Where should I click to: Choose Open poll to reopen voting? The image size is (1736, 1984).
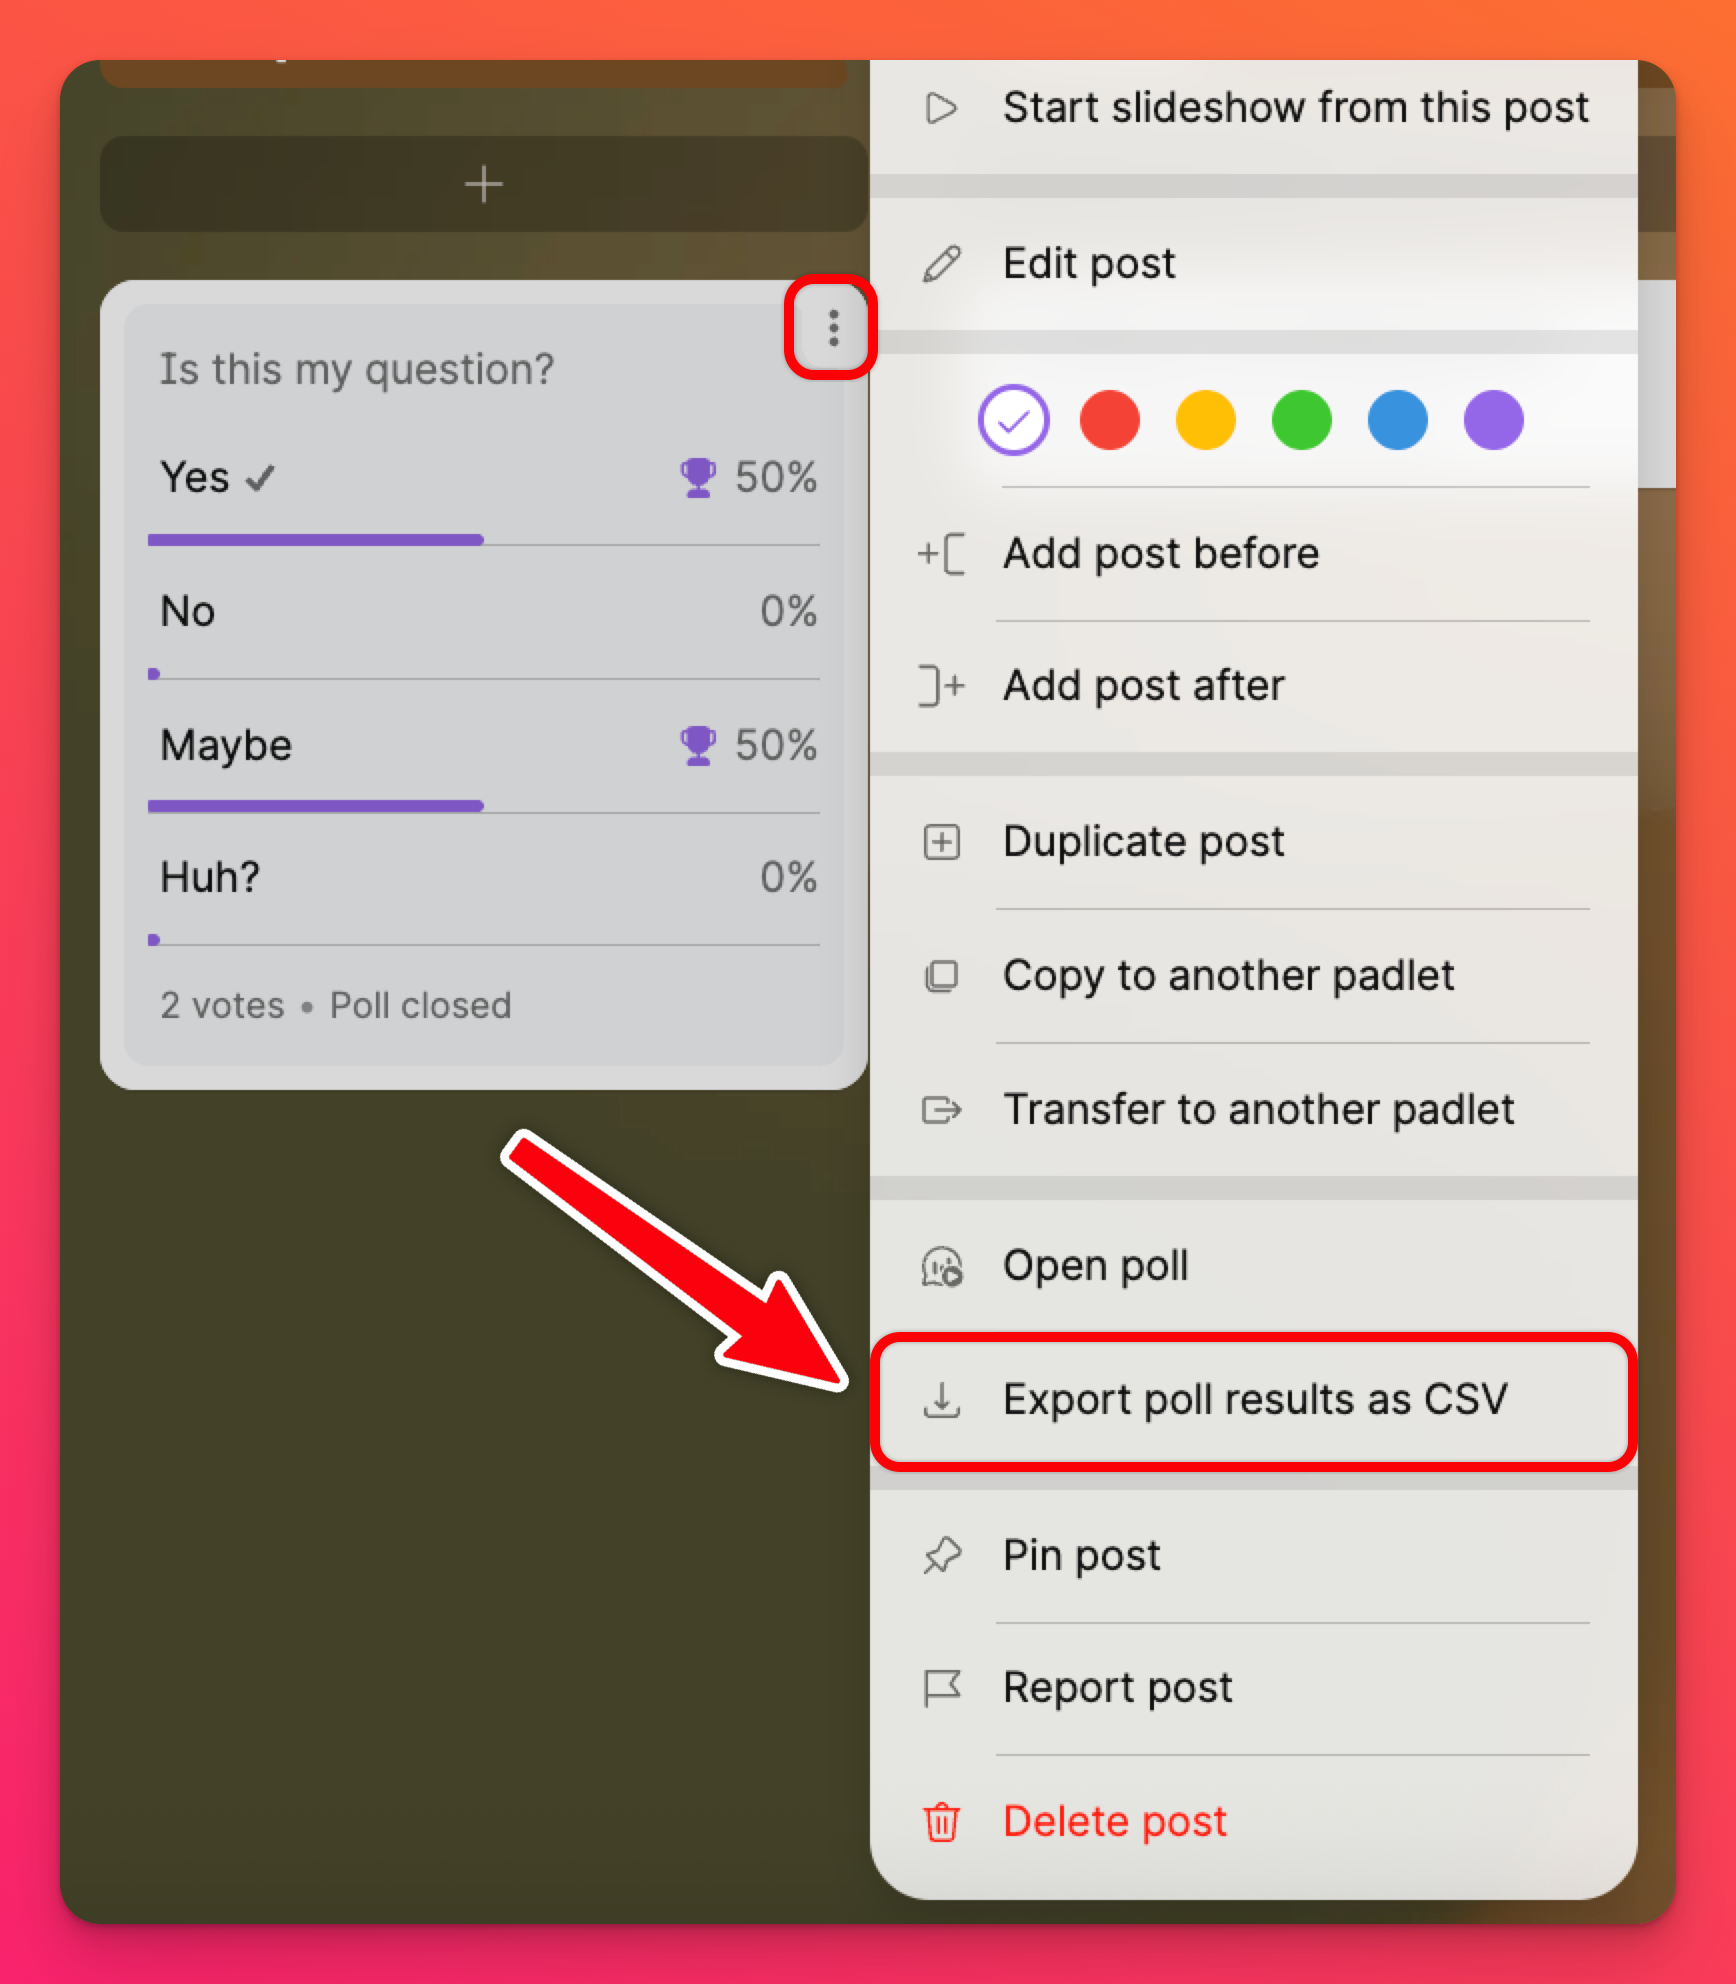1253,1266
